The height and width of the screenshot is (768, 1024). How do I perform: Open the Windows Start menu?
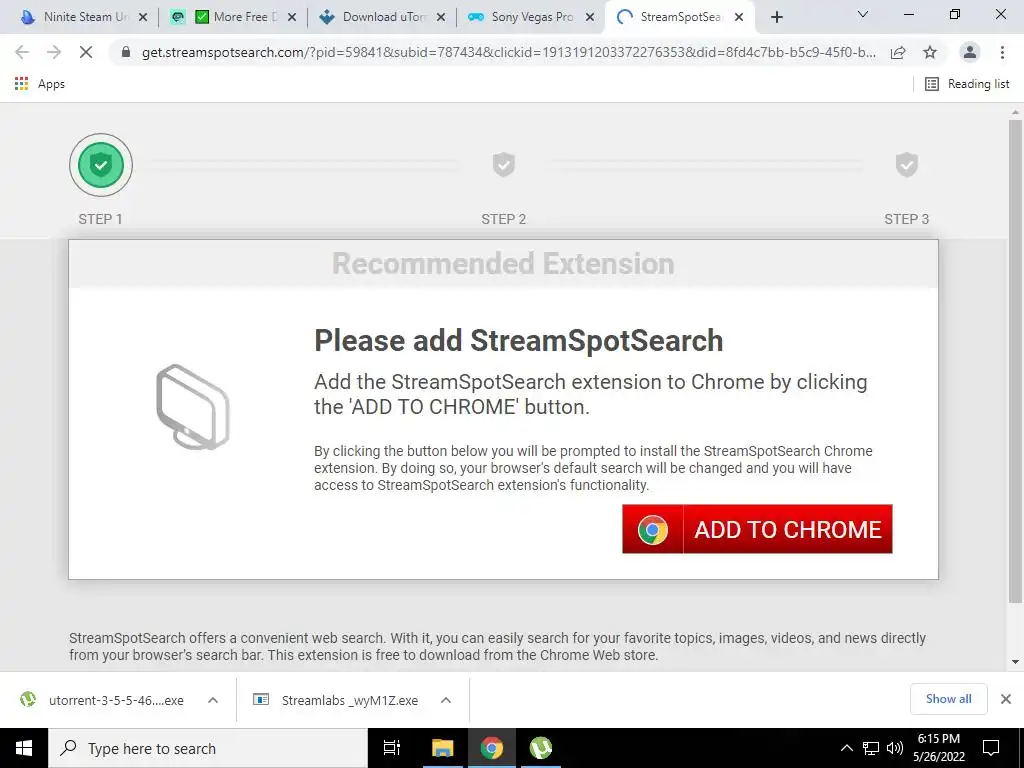click(x=24, y=748)
